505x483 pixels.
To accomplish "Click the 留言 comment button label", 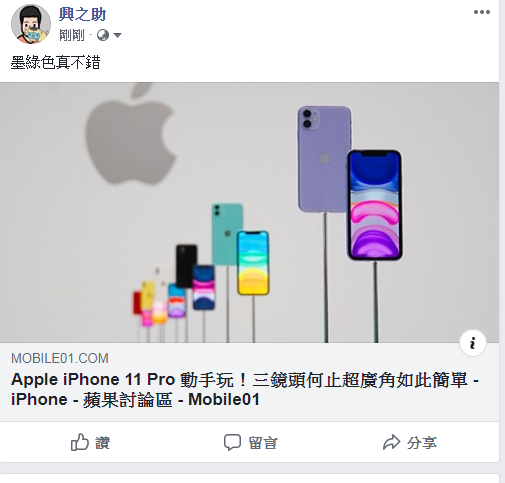I will (263, 443).
